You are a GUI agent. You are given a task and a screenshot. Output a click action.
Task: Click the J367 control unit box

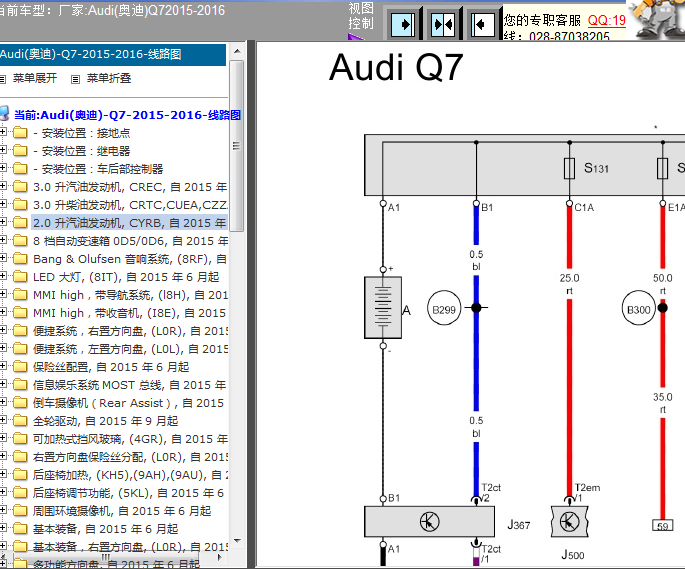click(x=429, y=521)
